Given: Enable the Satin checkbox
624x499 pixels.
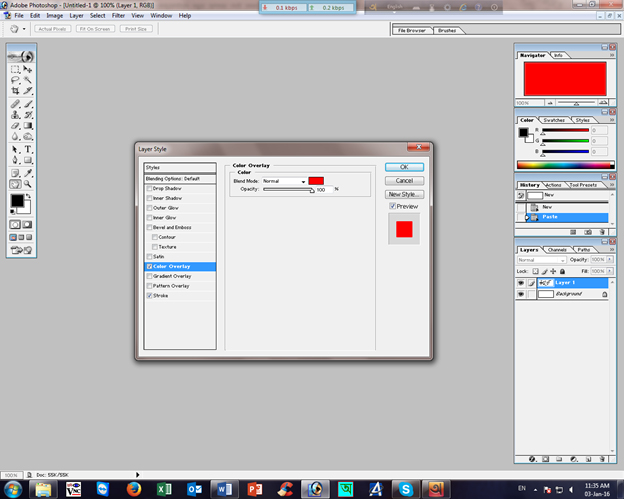Looking at the screenshot, I should click(150, 257).
